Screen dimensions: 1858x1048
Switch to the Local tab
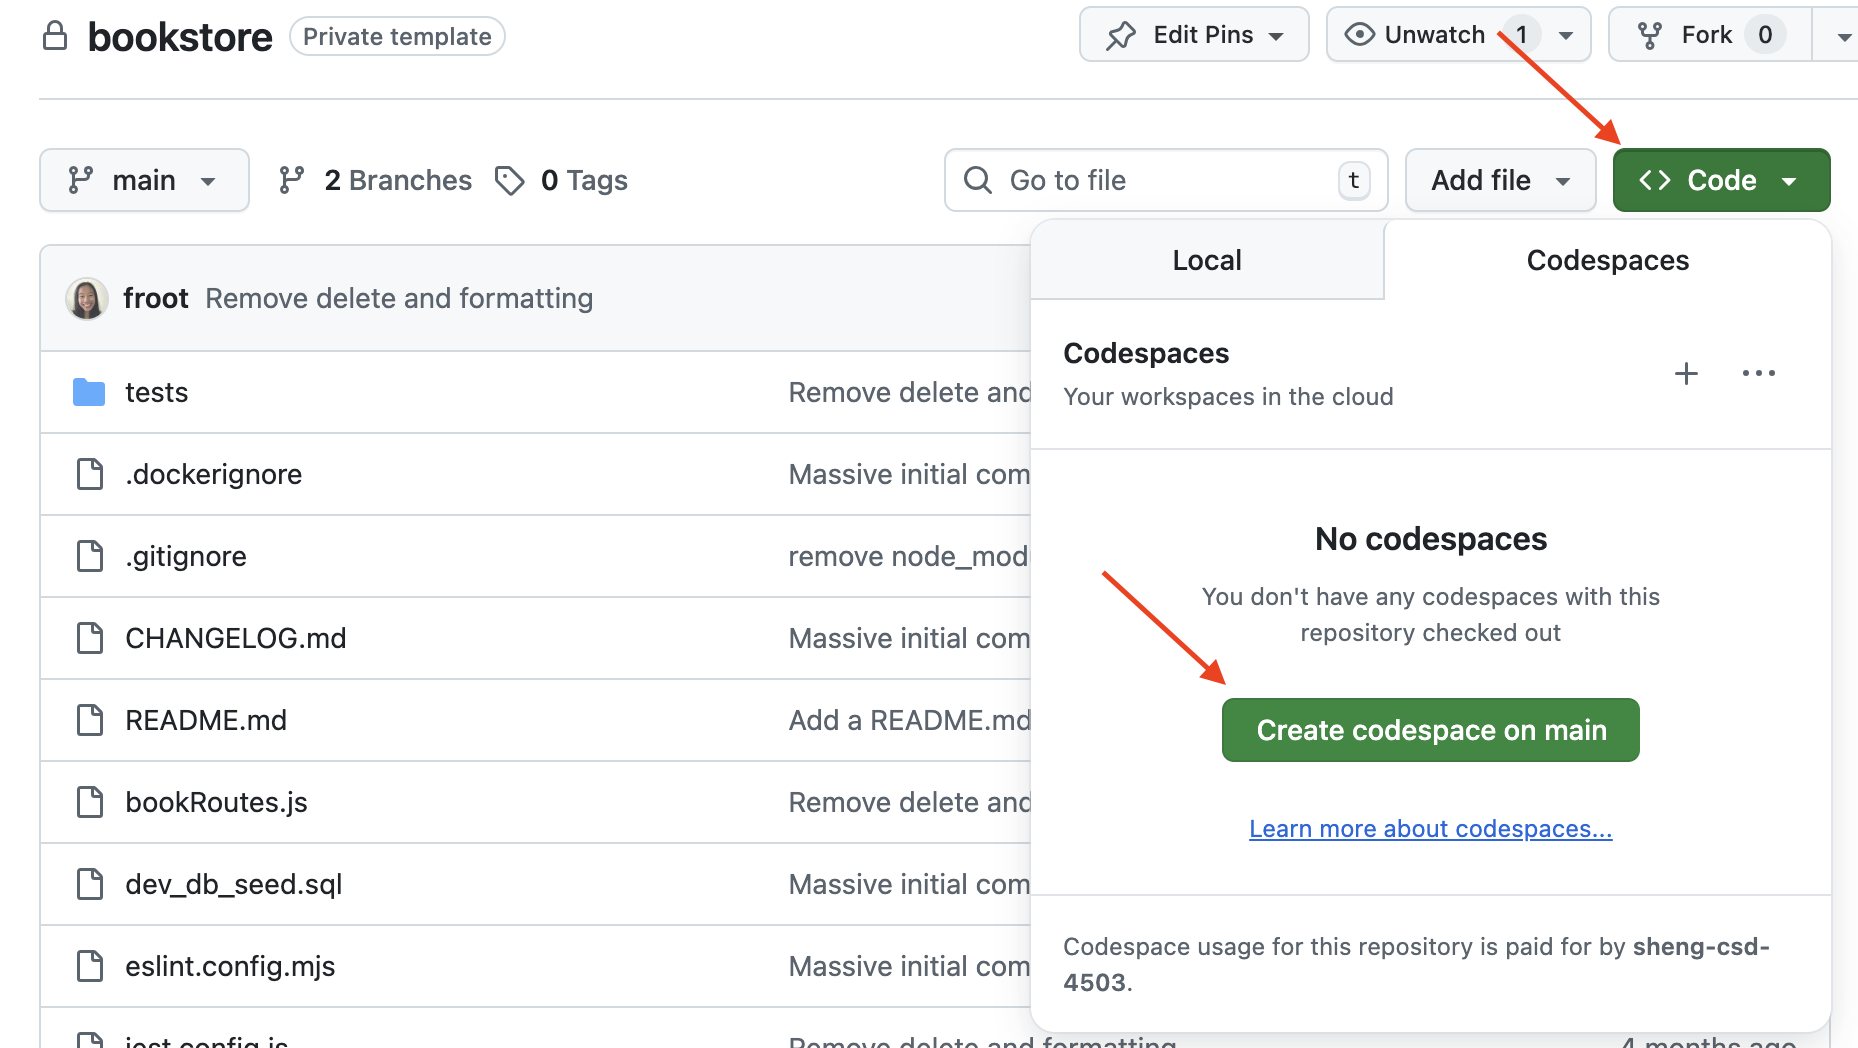click(1206, 260)
